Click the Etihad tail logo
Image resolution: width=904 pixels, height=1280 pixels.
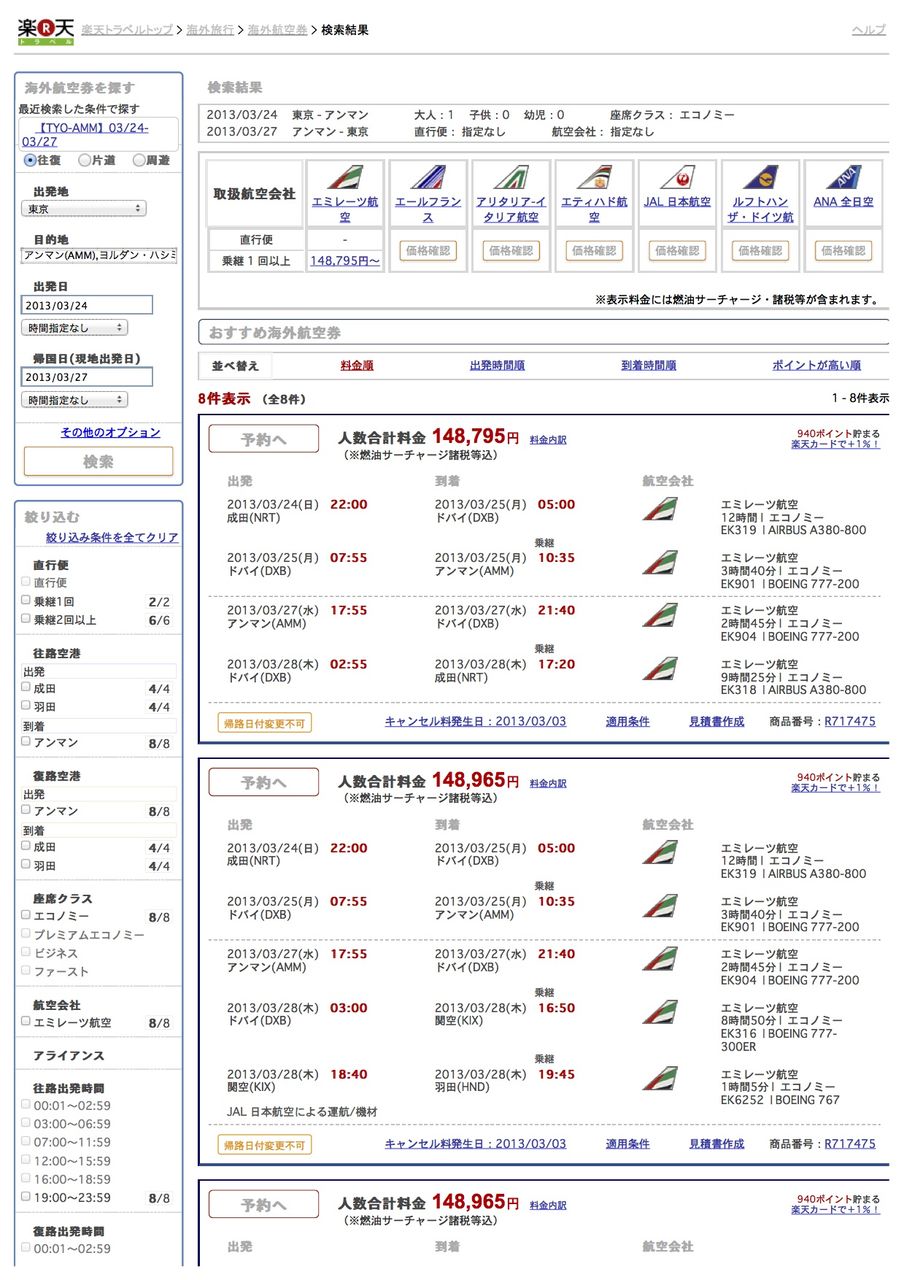tap(594, 179)
